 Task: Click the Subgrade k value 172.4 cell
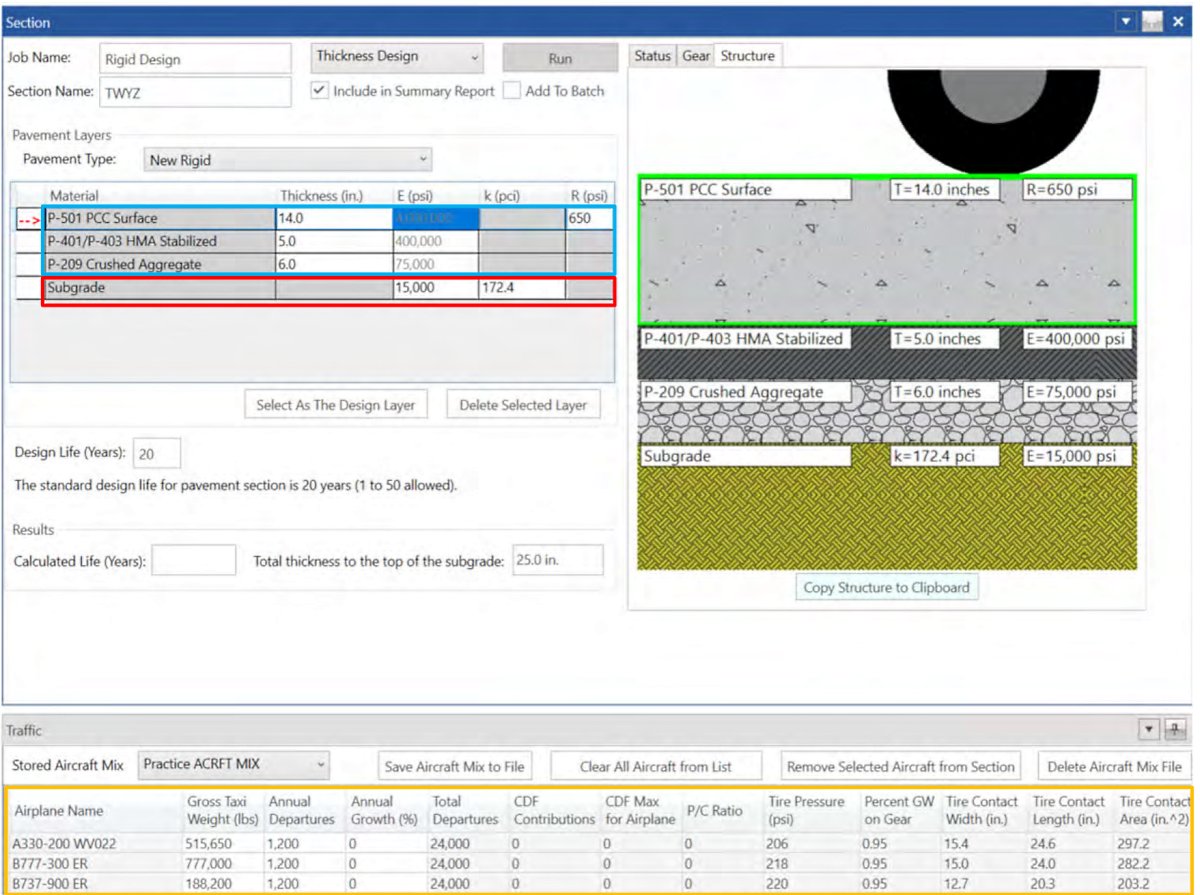[x=522, y=289]
